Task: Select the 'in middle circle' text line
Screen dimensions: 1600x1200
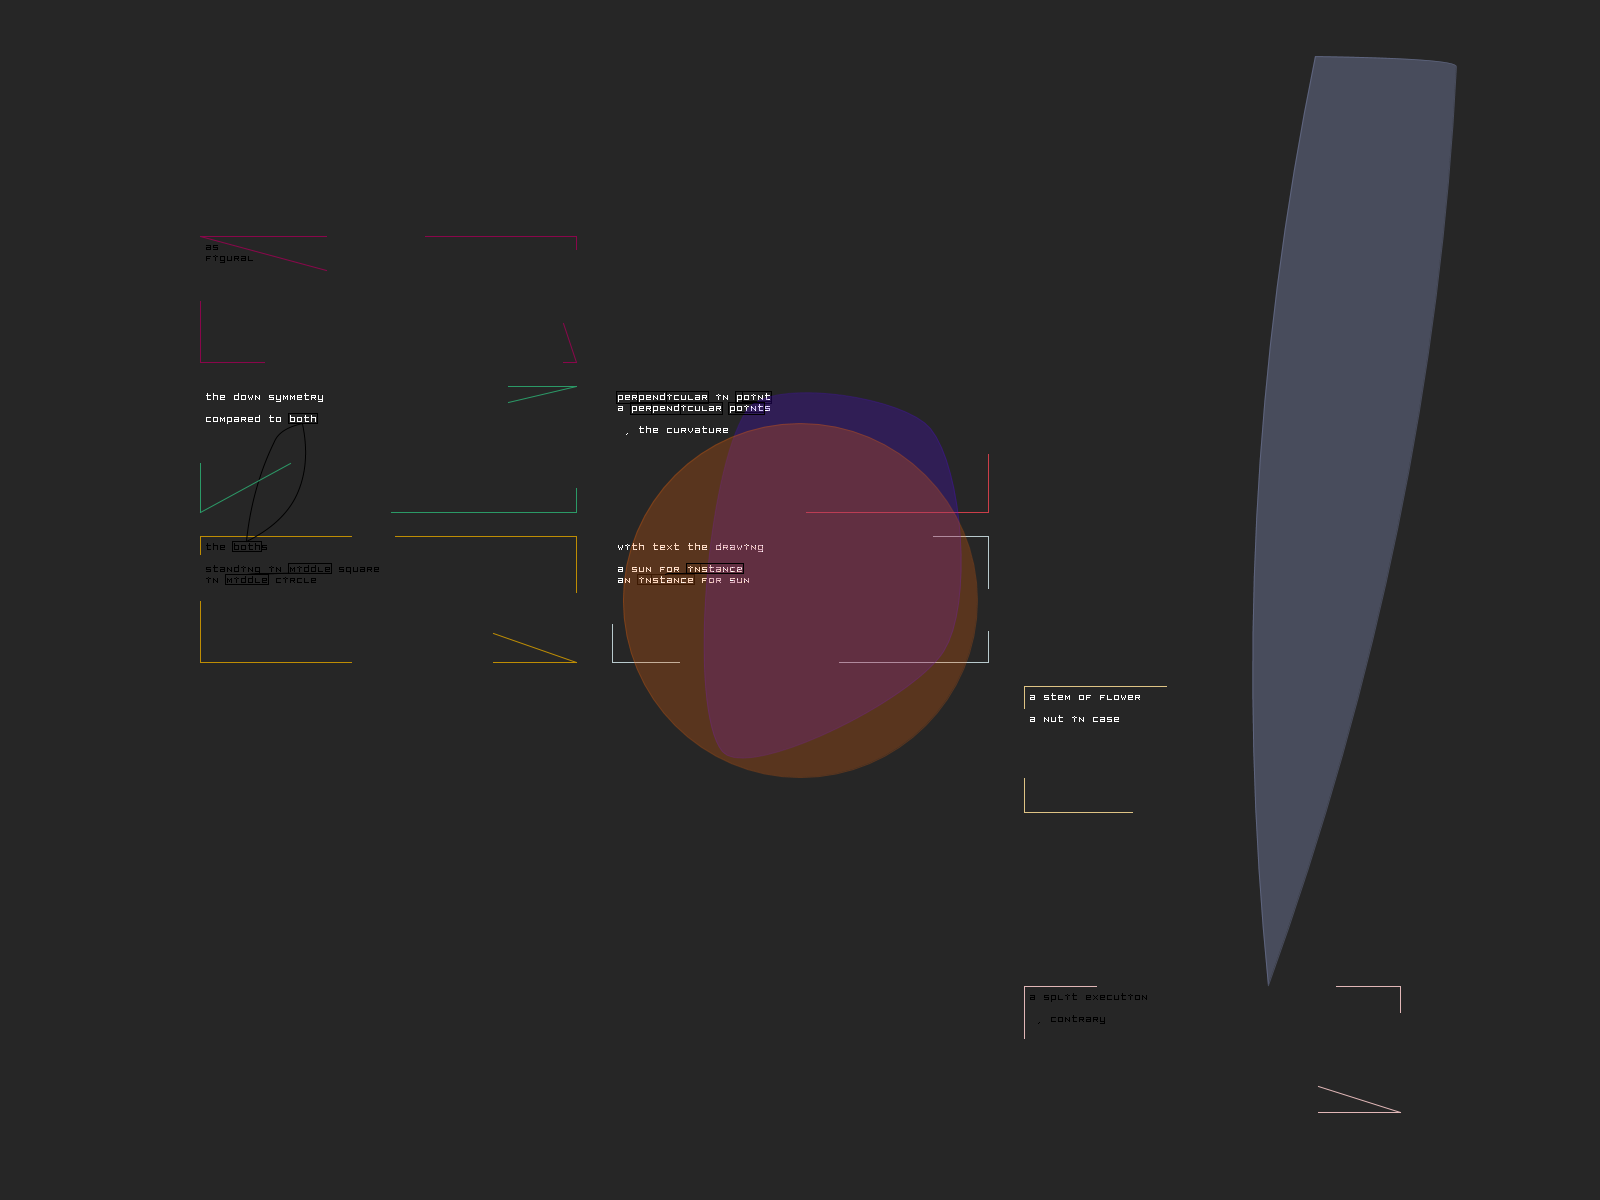Action: pyautogui.click(x=260, y=580)
